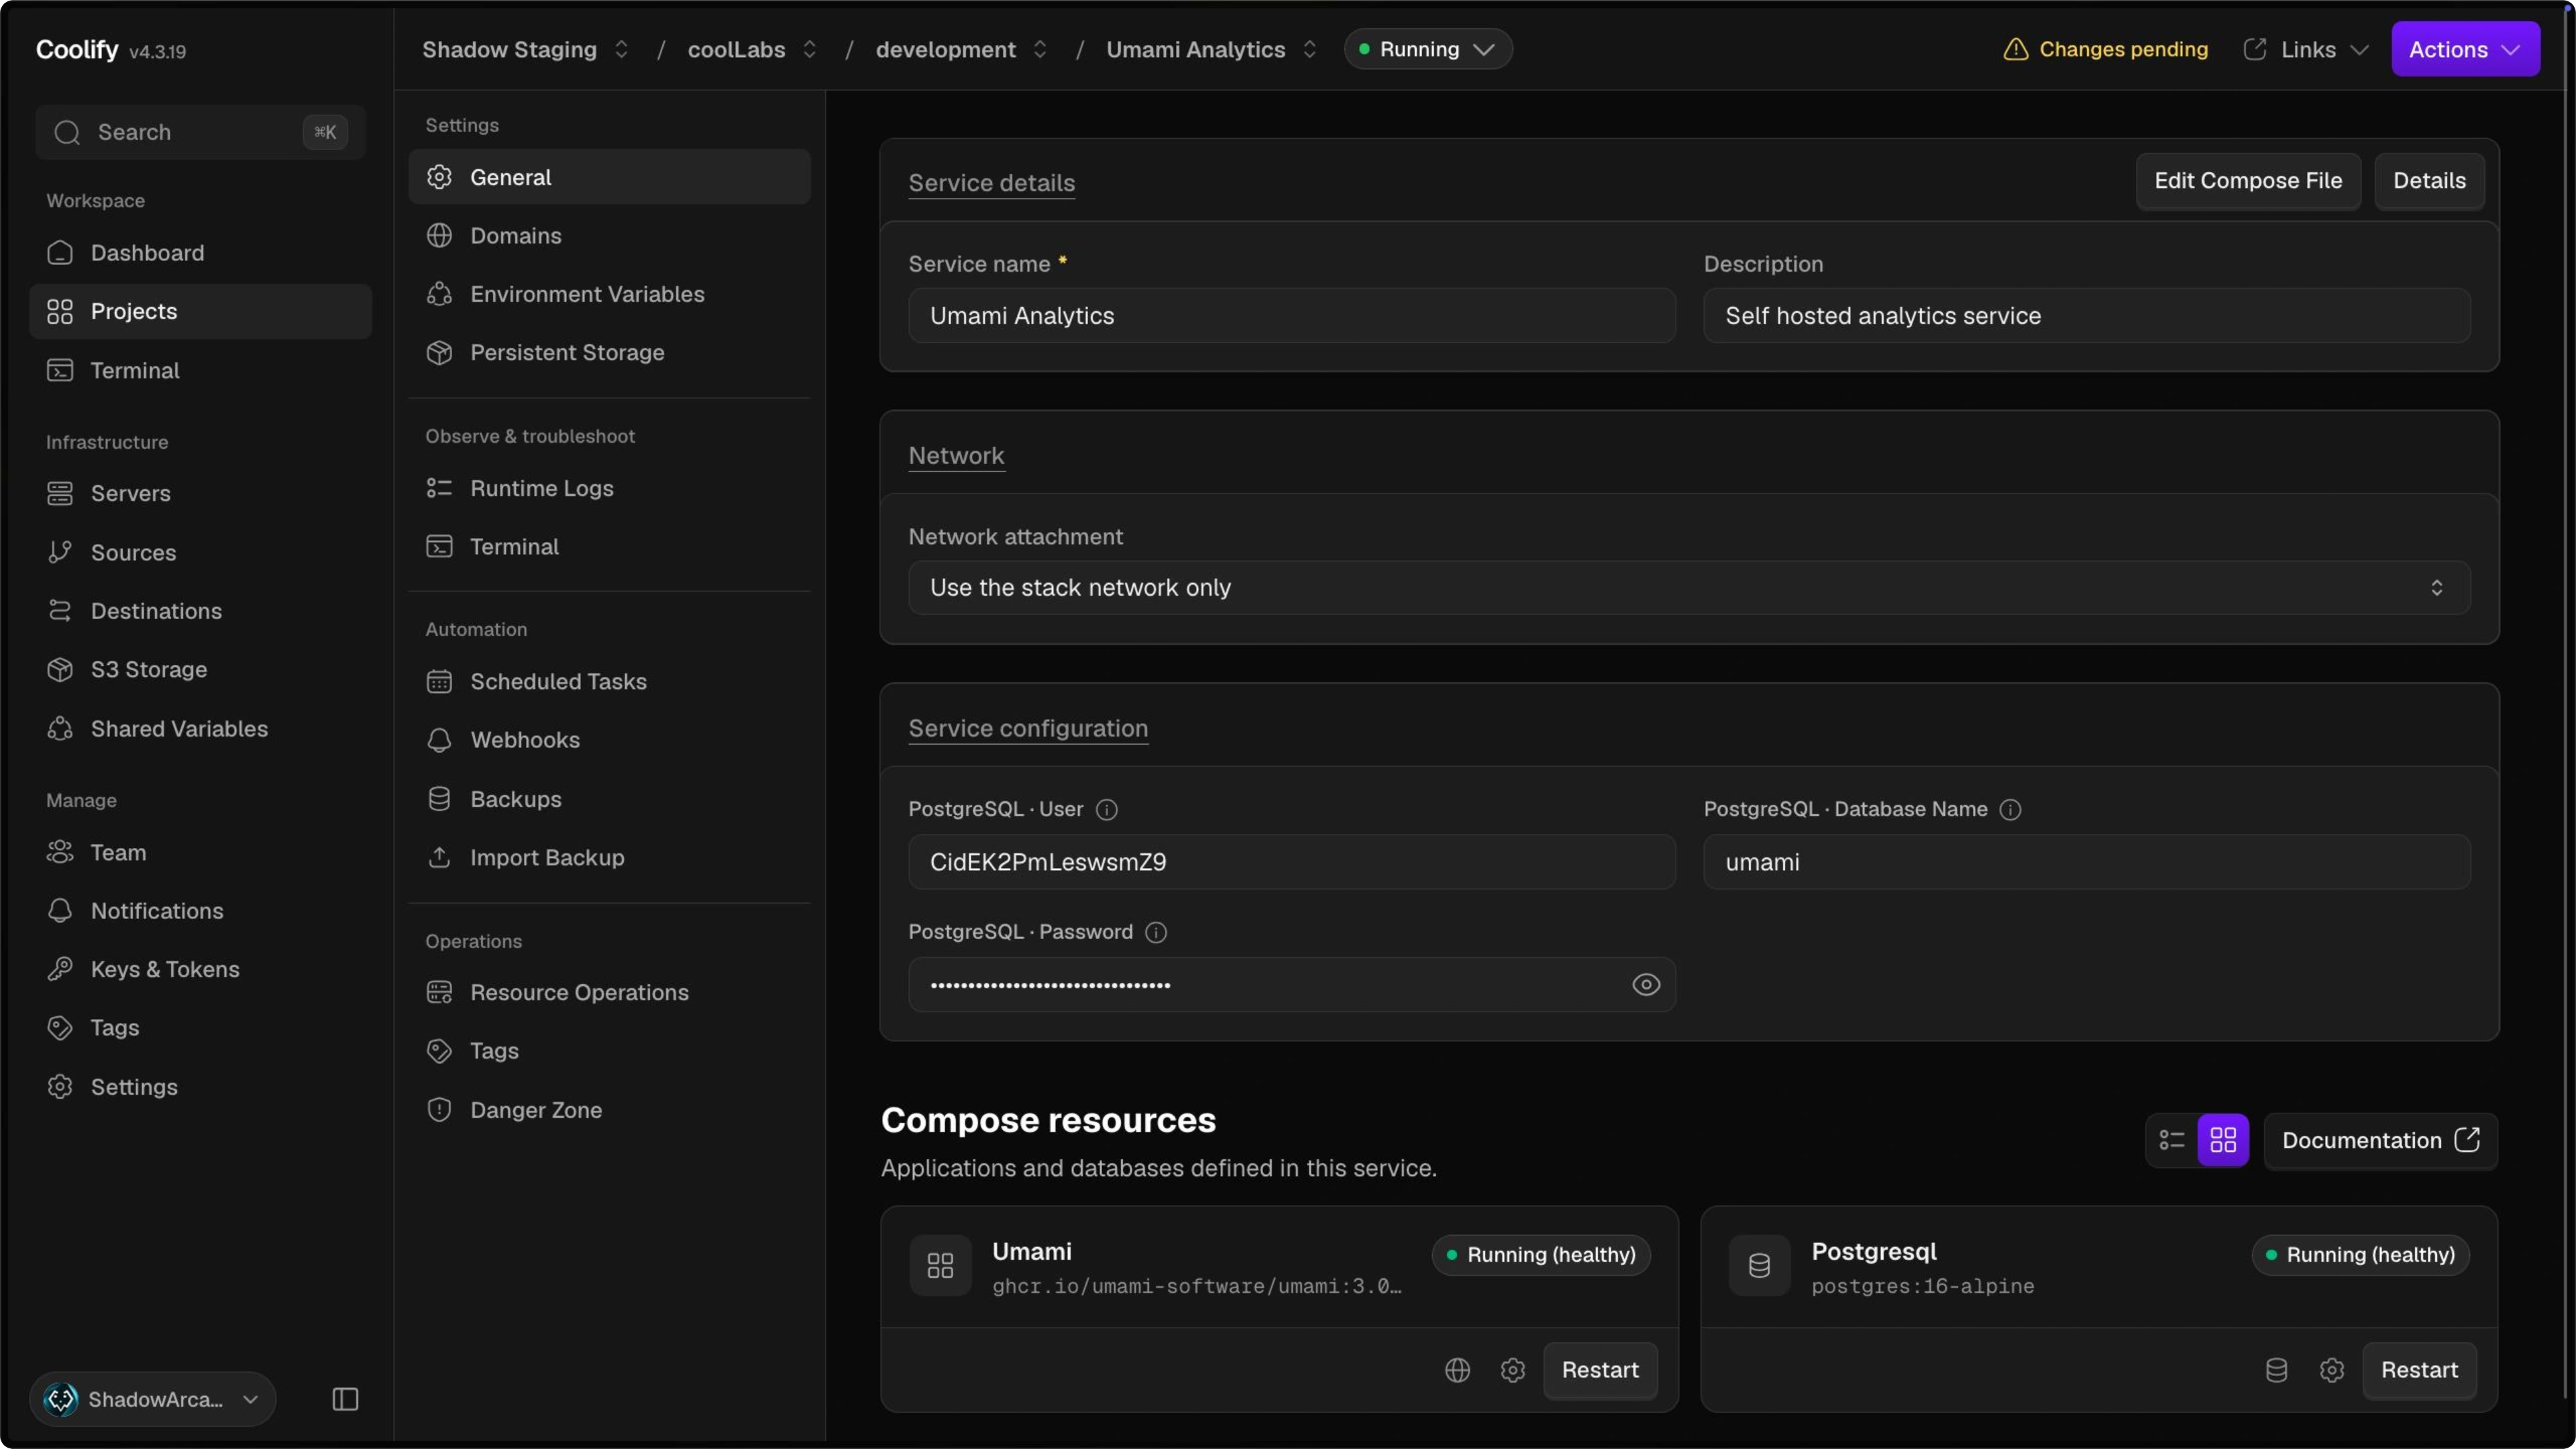Click the Changes pending warning
The width and height of the screenshot is (2576, 1449).
(2105, 49)
